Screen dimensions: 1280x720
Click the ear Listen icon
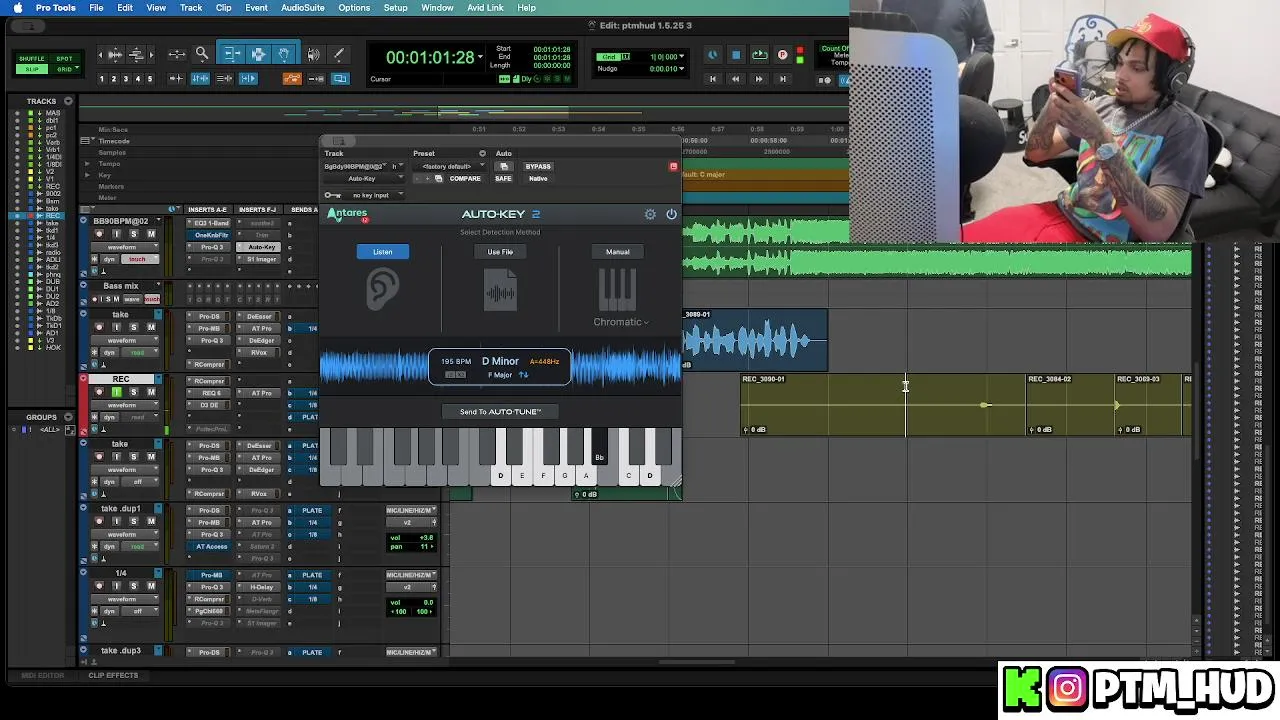(382, 290)
